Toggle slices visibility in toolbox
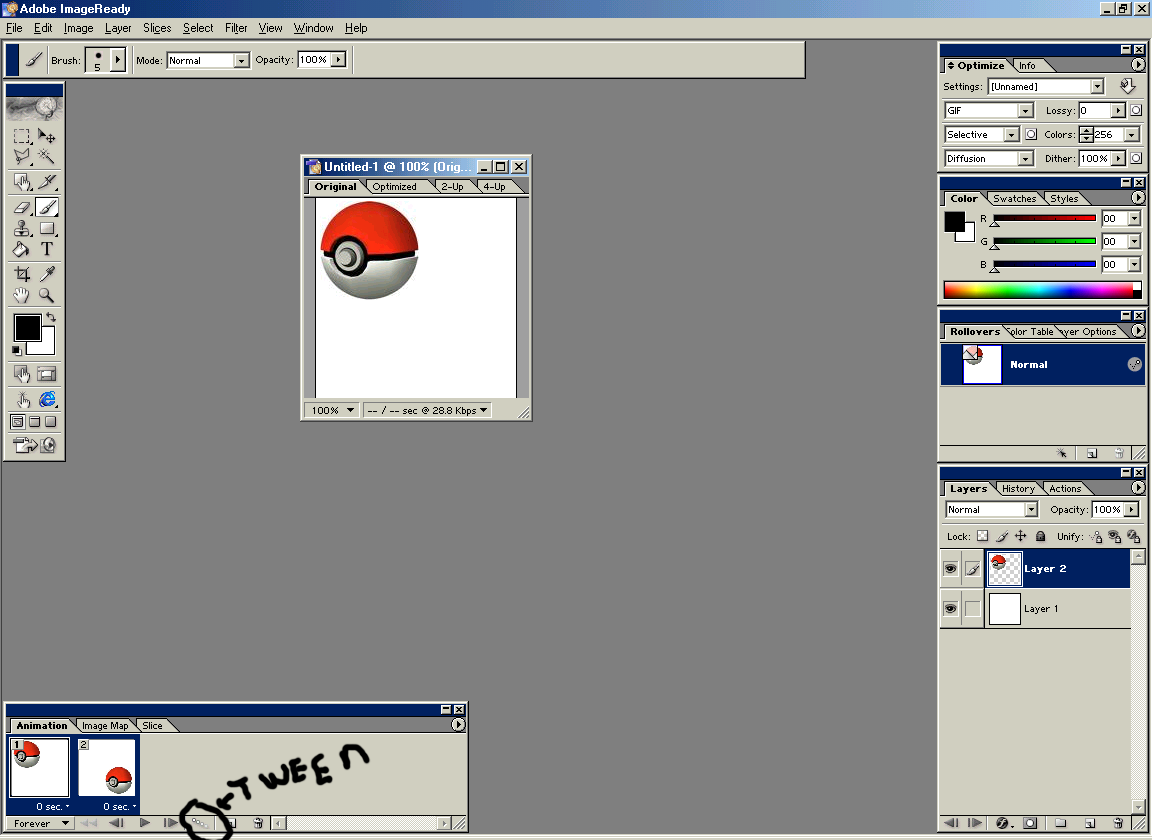Screen dimensions: 1152x840 coord(46,374)
